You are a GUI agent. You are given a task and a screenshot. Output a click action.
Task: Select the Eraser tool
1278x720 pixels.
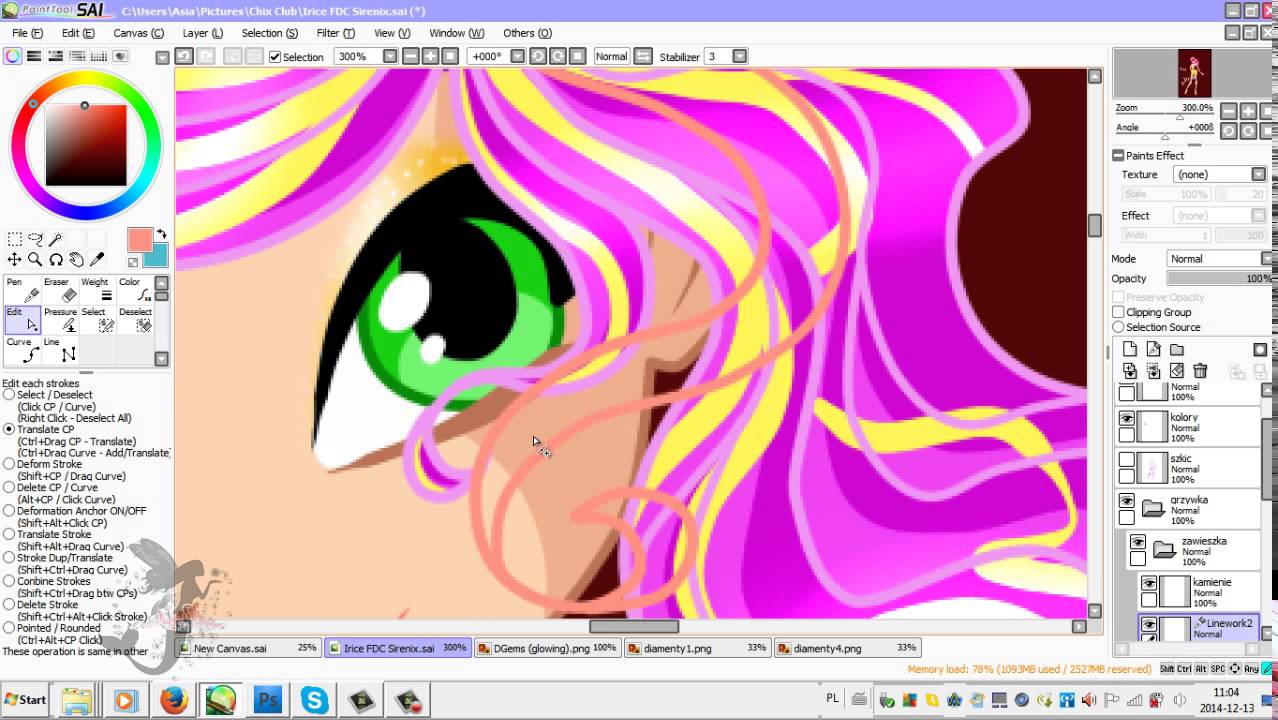click(60, 290)
